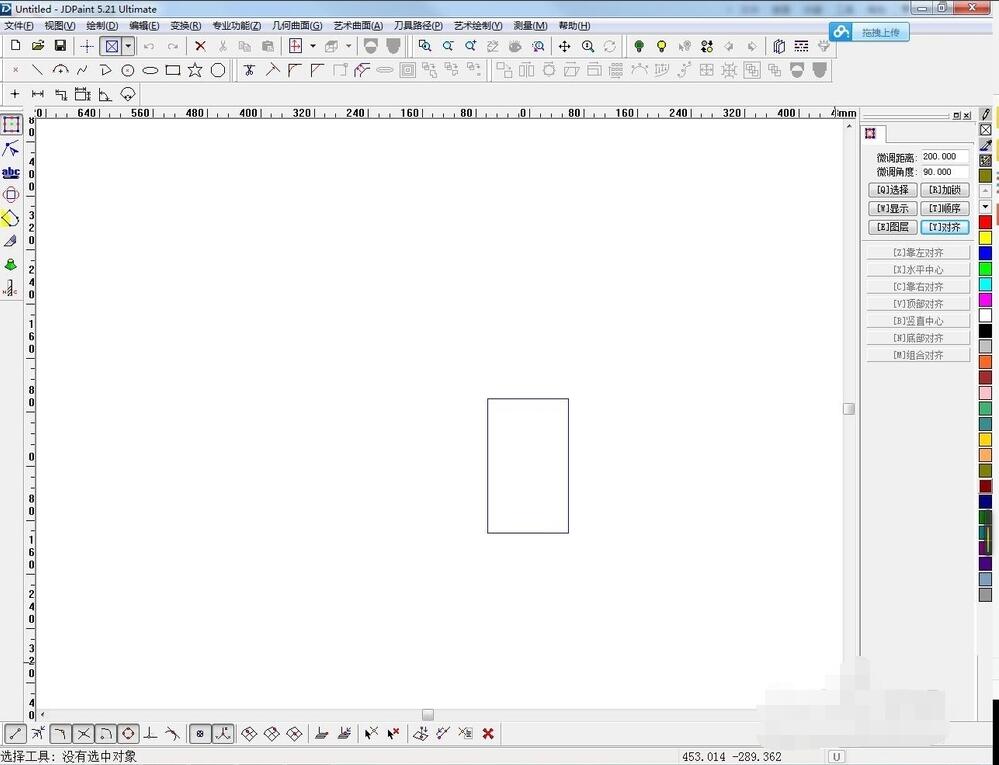
Task: Select the text tool labeled abc
Action: click(x=11, y=172)
